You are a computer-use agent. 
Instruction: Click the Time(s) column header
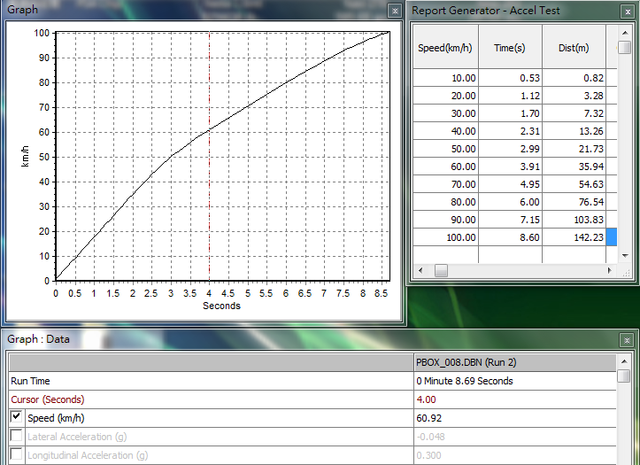click(510, 47)
